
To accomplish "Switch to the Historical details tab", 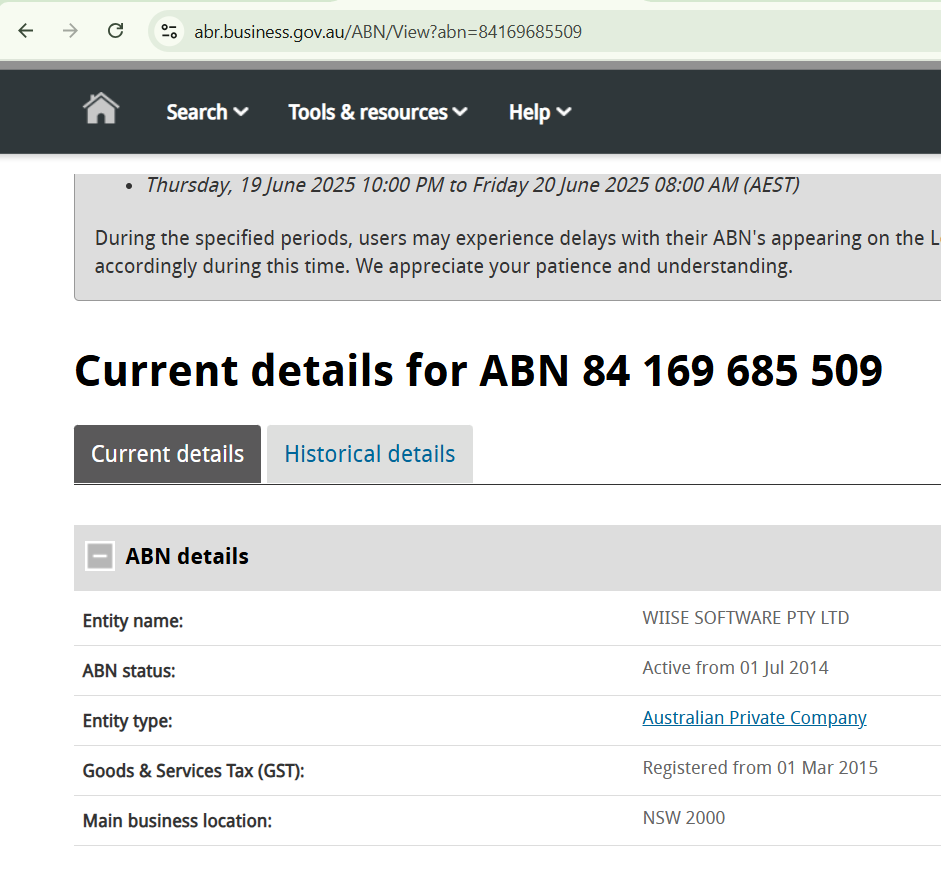I will click(369, 453).
